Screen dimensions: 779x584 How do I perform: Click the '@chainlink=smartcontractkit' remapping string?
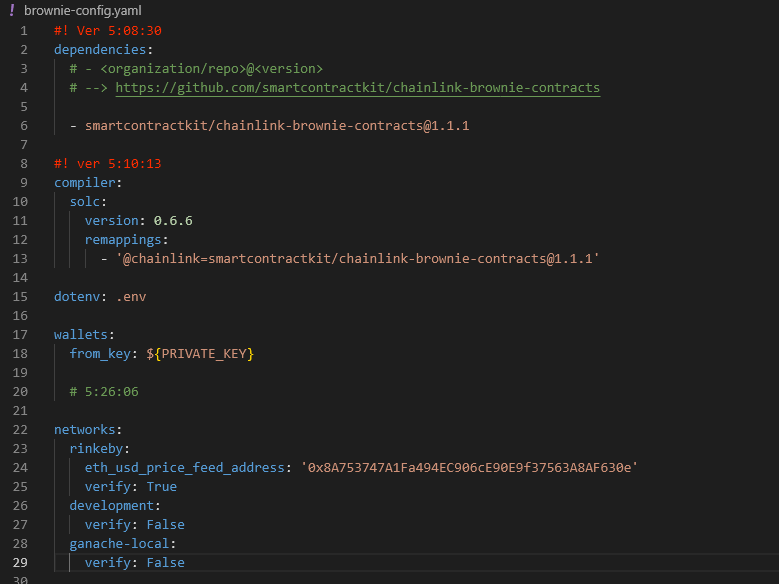pos(358,258)
